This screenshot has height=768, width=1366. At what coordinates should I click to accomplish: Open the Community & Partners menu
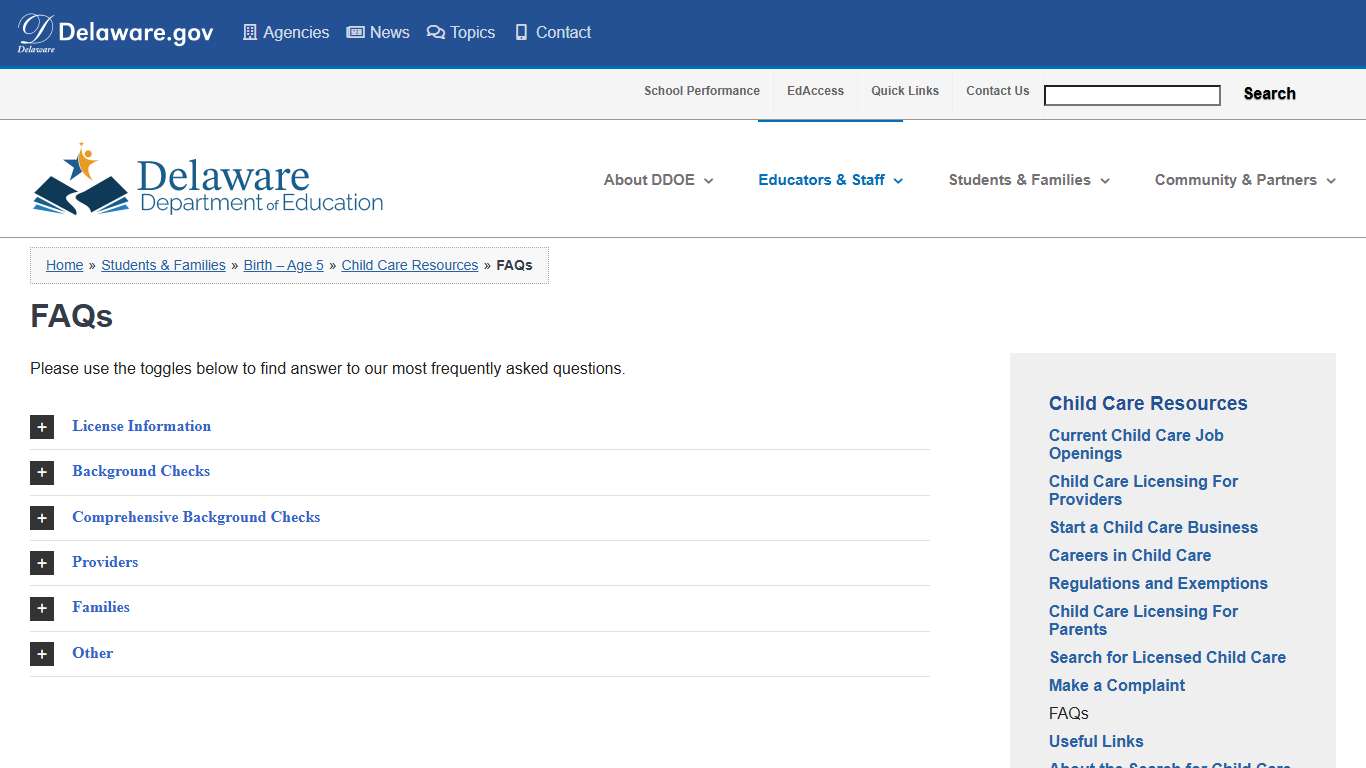pyautogui.click(x=1245, y=180)
